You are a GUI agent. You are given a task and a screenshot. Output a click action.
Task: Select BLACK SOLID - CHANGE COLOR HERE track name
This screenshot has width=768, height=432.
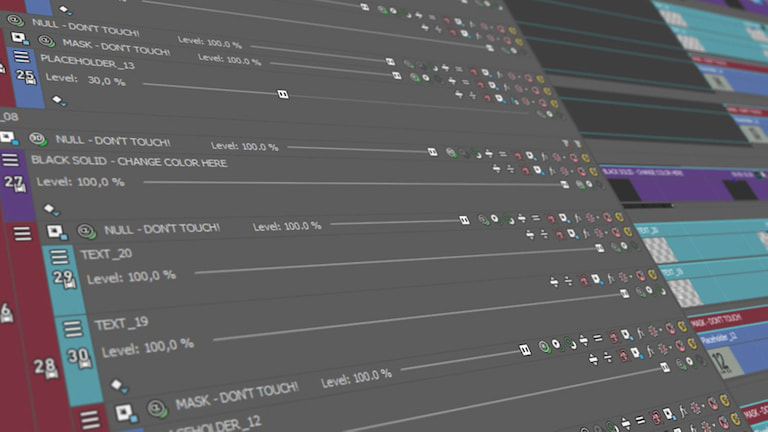[x=129, y=162]
